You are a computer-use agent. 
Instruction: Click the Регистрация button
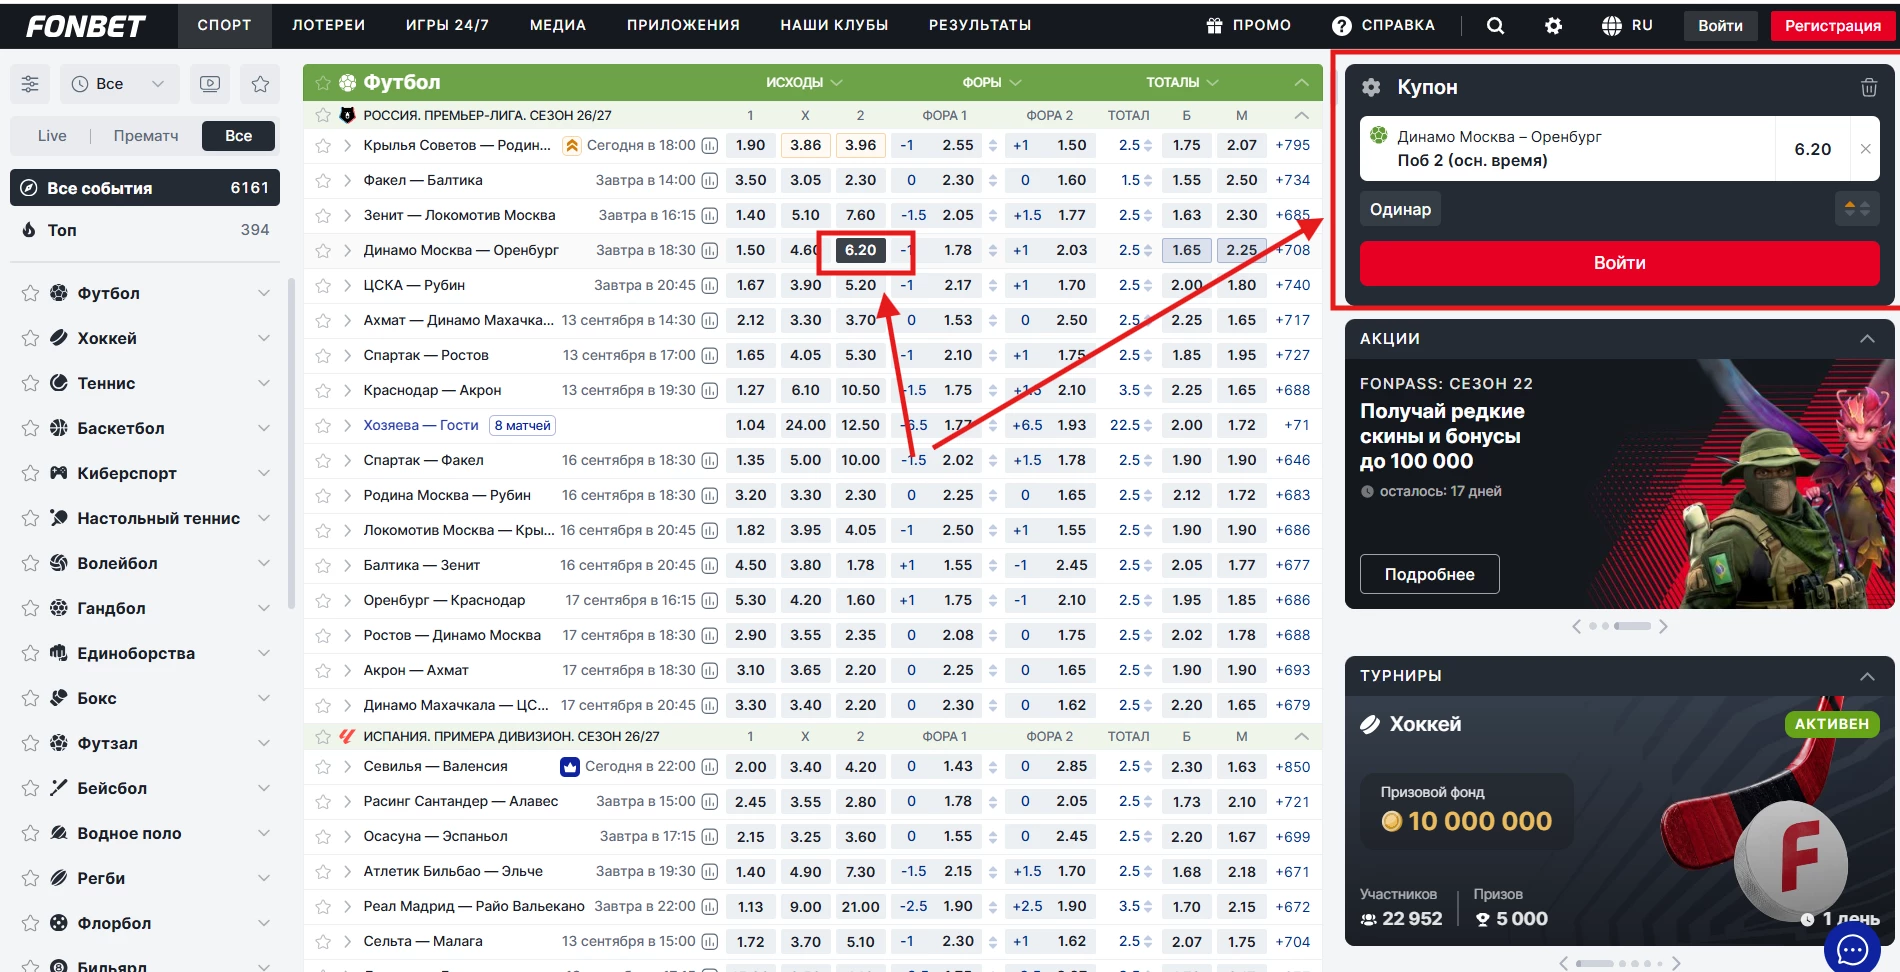[1833, 26]
